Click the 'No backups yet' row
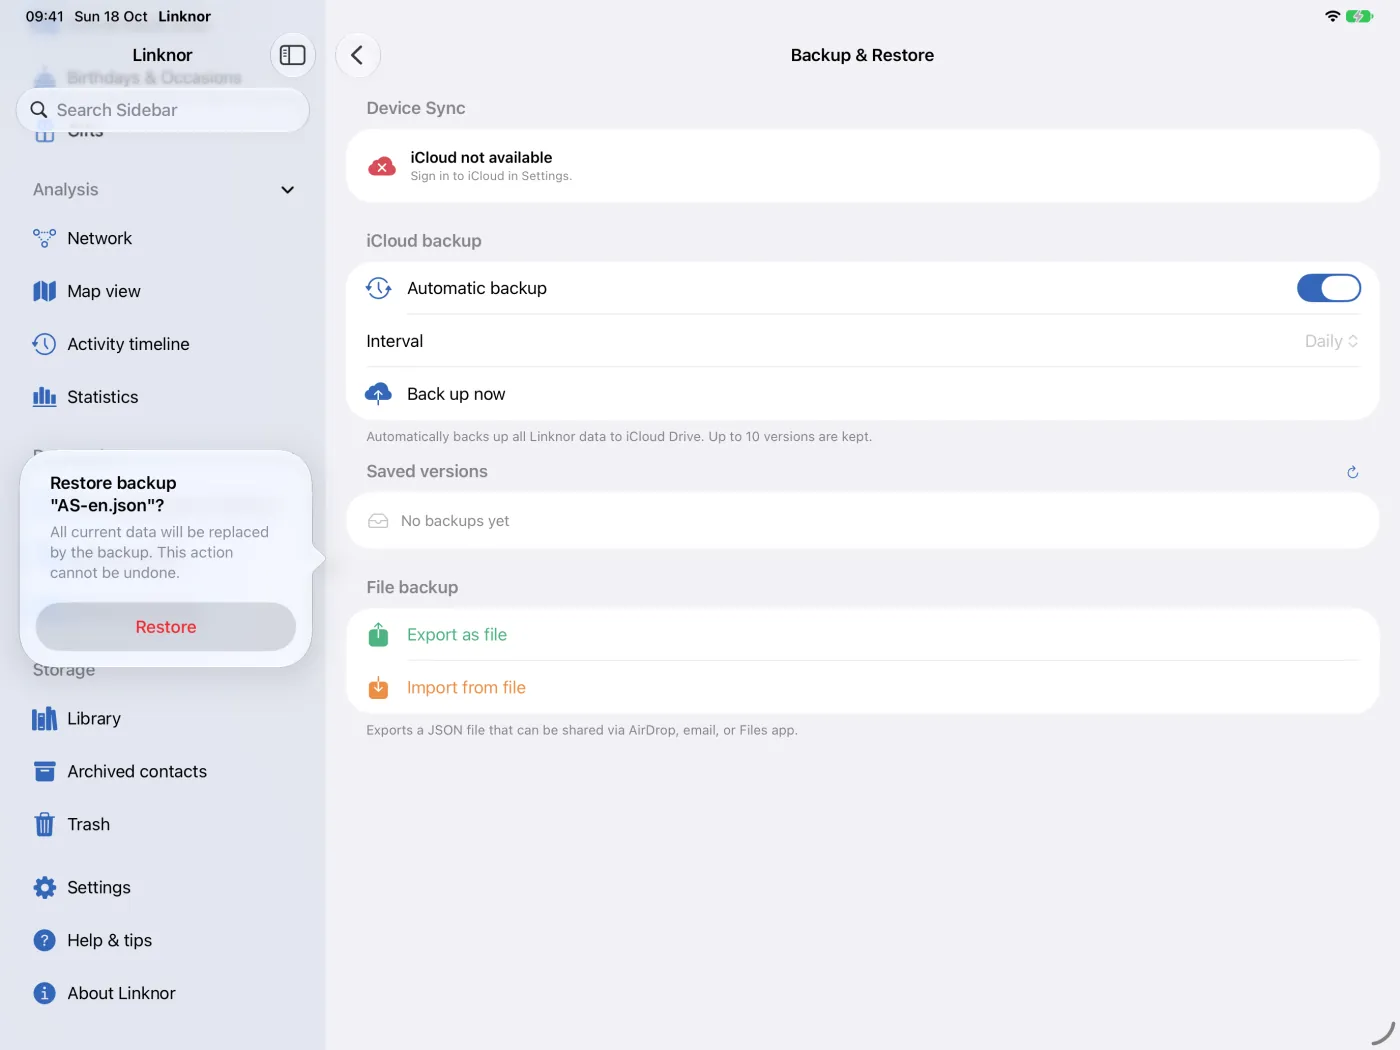The height and width of the screenshot is (1050, 1400). point(862,521)
